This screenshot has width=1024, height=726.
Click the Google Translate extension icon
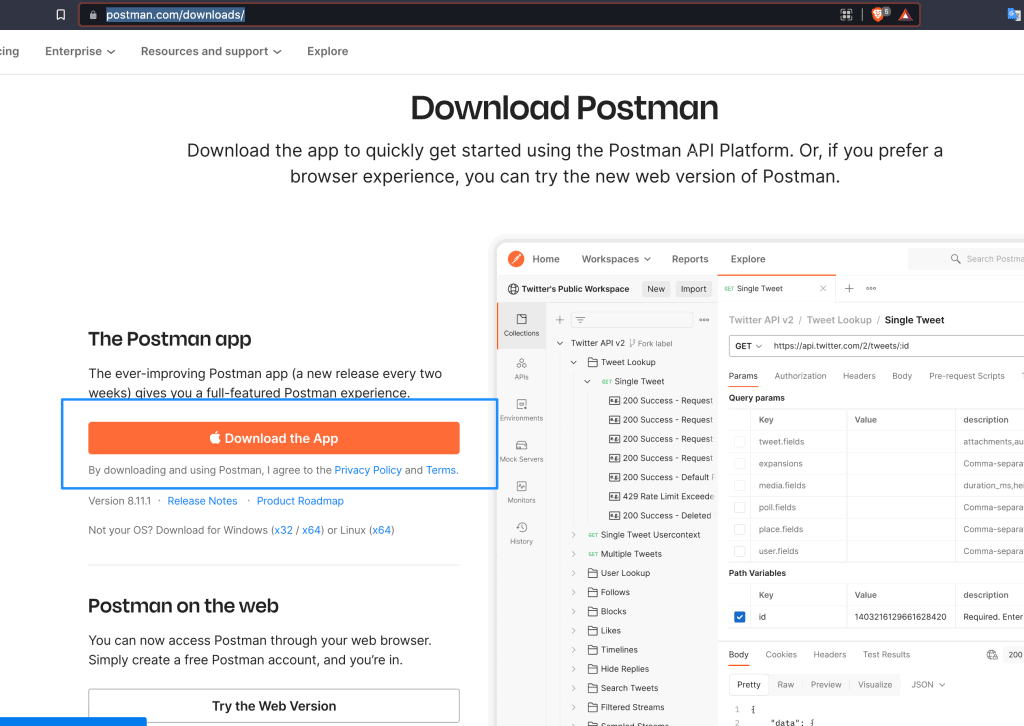point(1014,14)
